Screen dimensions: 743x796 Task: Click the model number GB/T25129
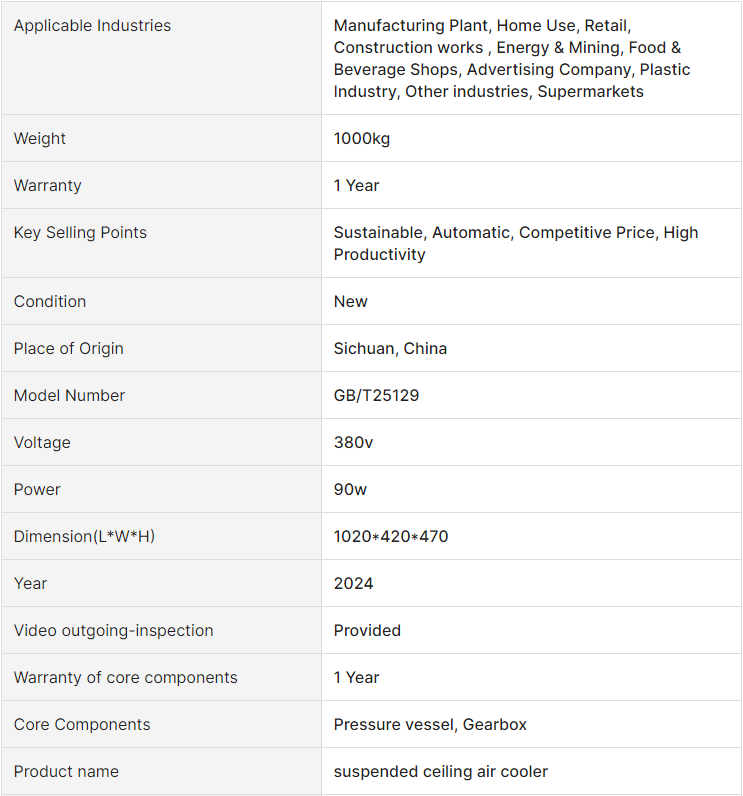(x=376, y=396)
